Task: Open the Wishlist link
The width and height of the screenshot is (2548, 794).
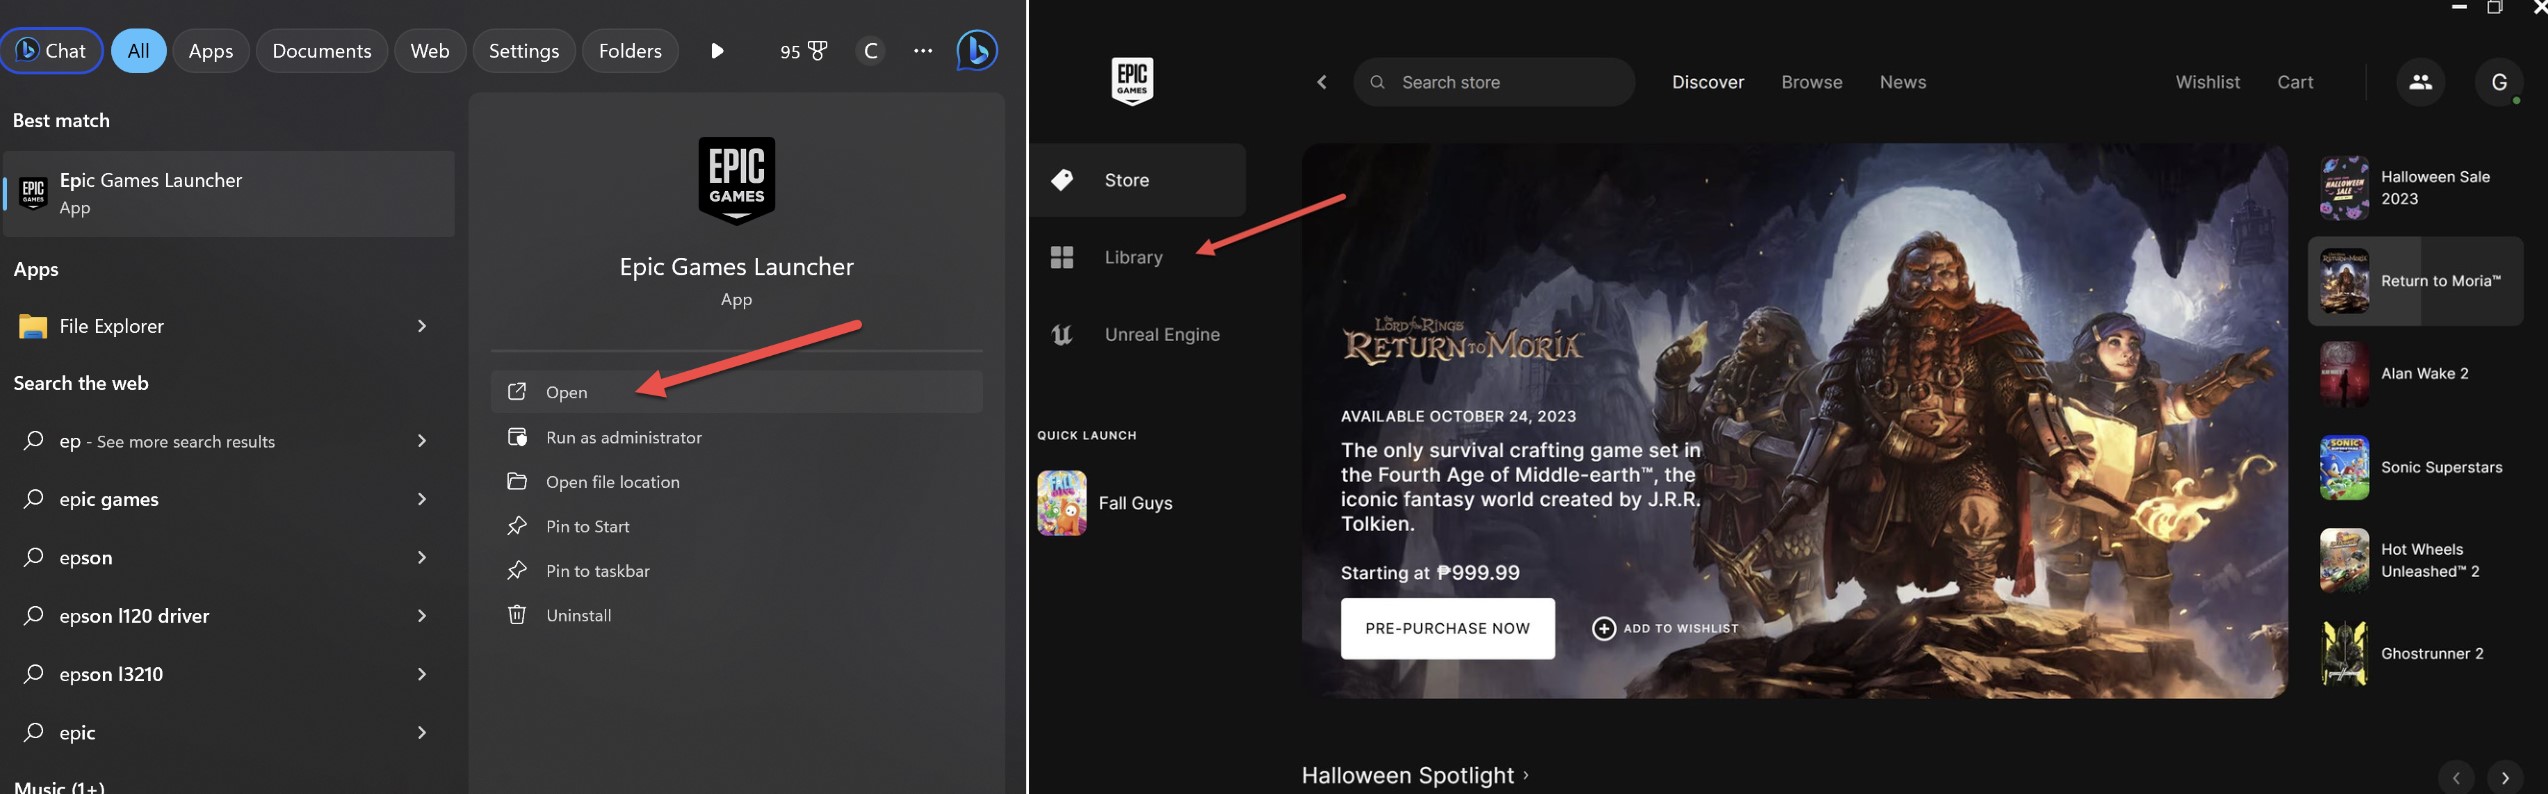Action: click(x=2207, y=82)
